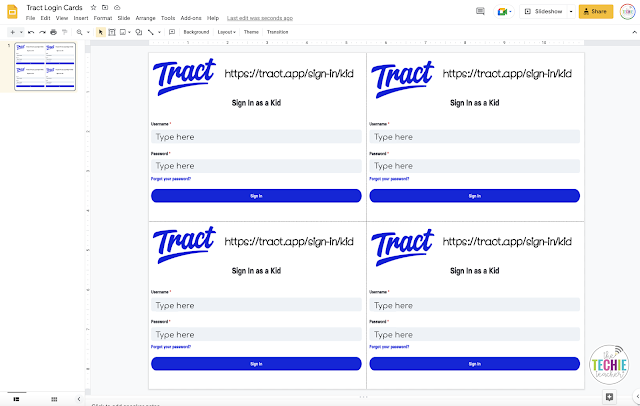
Task: Open the Layout dropdown
Action: click(227, 32)
